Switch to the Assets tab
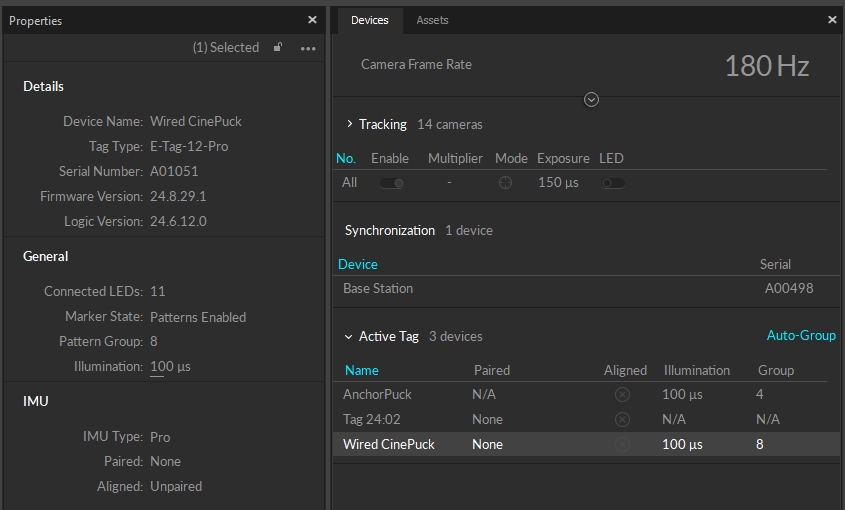Screen dimensions: 845x510 click(432, 20)
